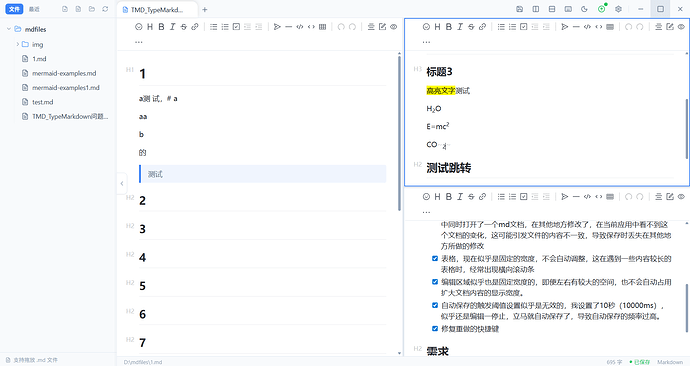Collapse sidebar with left chevron handle
This screenshot has height=366, width=690.
[x=122, y=183]
